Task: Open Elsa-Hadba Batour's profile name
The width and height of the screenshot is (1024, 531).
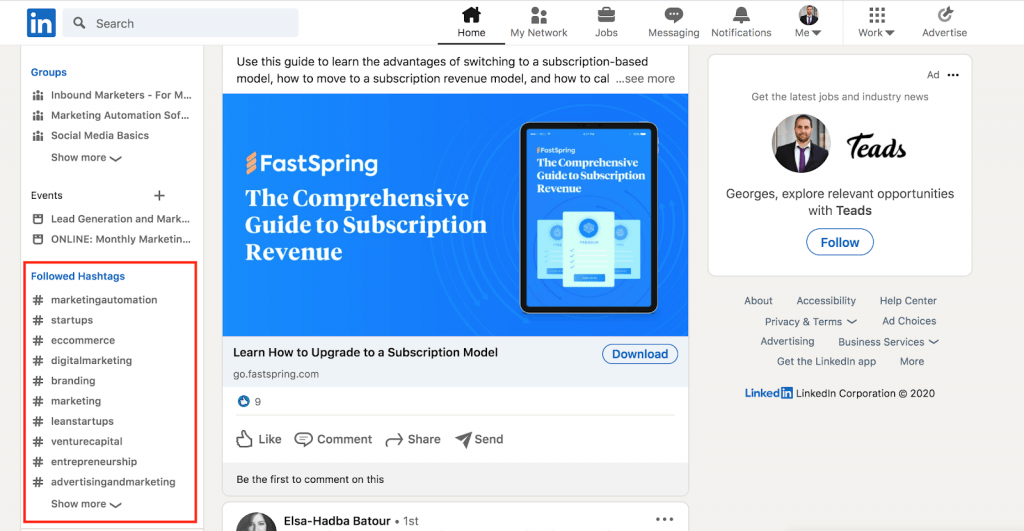Action: tap(337, 521)
